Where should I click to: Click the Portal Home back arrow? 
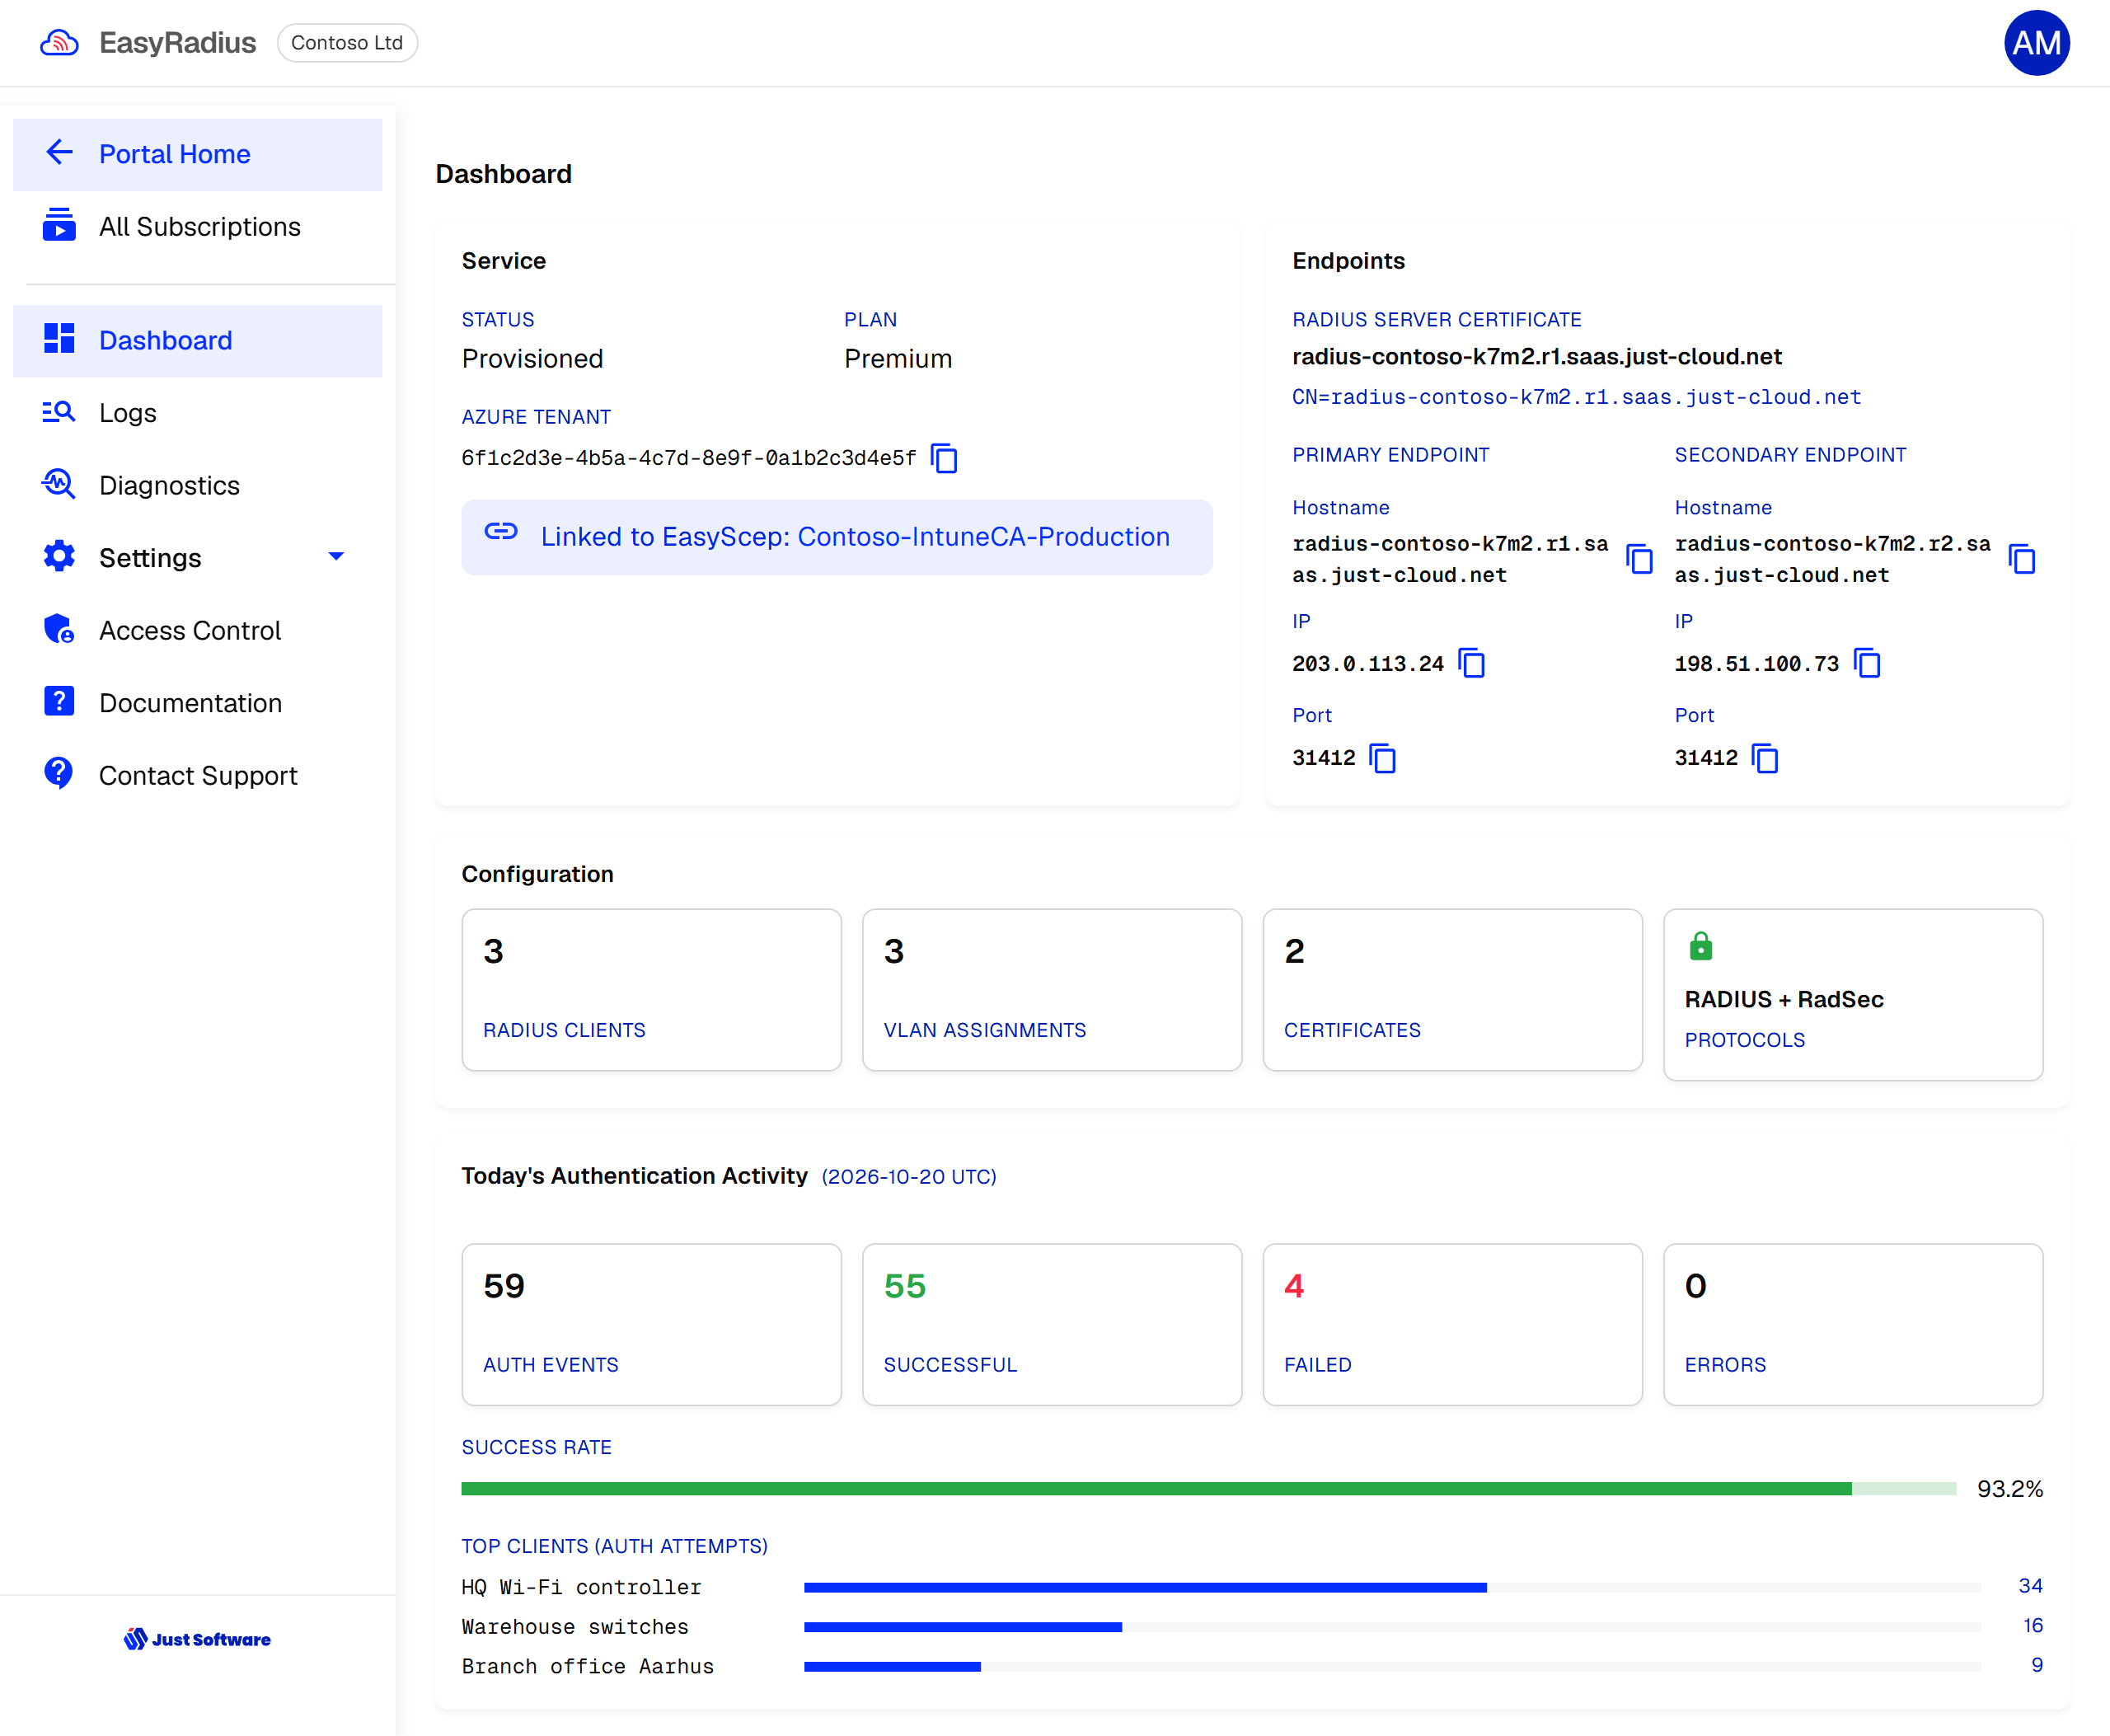pyautogui.click(x=59, y=153)
